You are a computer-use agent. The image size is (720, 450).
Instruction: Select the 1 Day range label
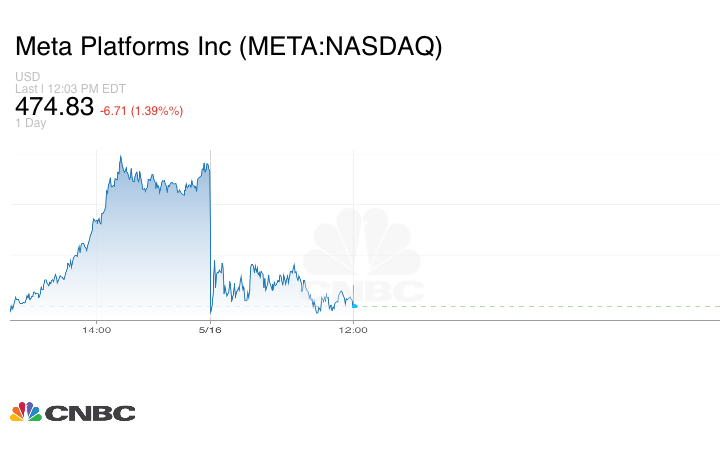pyautogui.click(x=30, y=123)
